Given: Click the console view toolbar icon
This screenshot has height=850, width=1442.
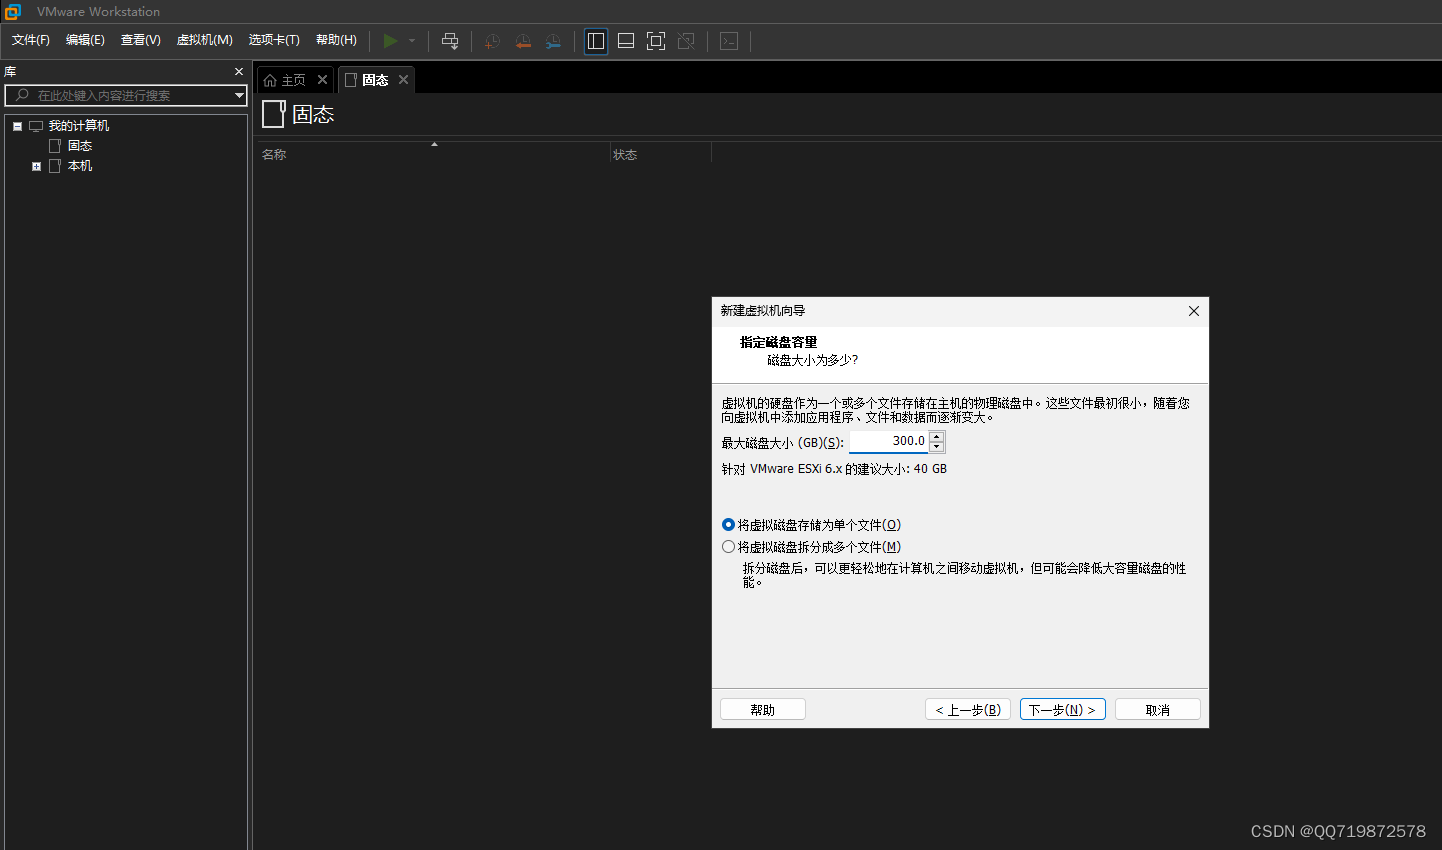Looking at the screenshot, I should click(x=729, y=41).
